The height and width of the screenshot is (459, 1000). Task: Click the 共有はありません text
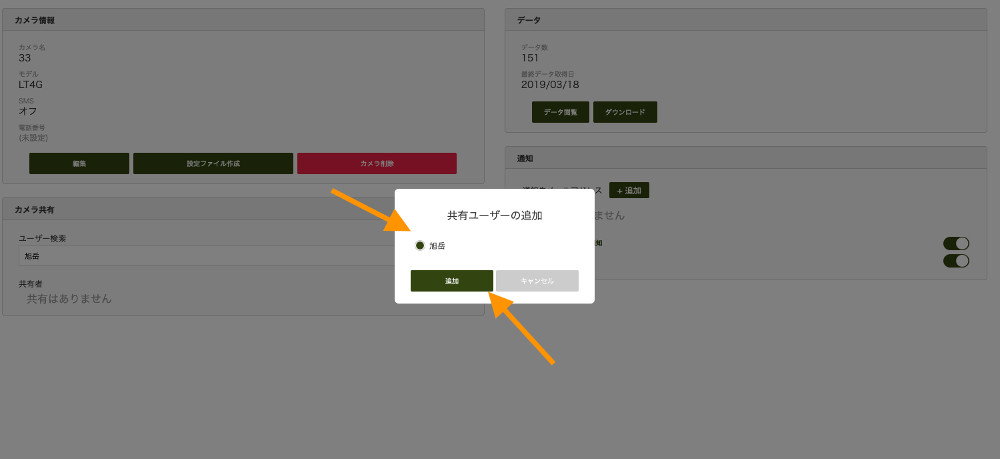pos(69,298)
